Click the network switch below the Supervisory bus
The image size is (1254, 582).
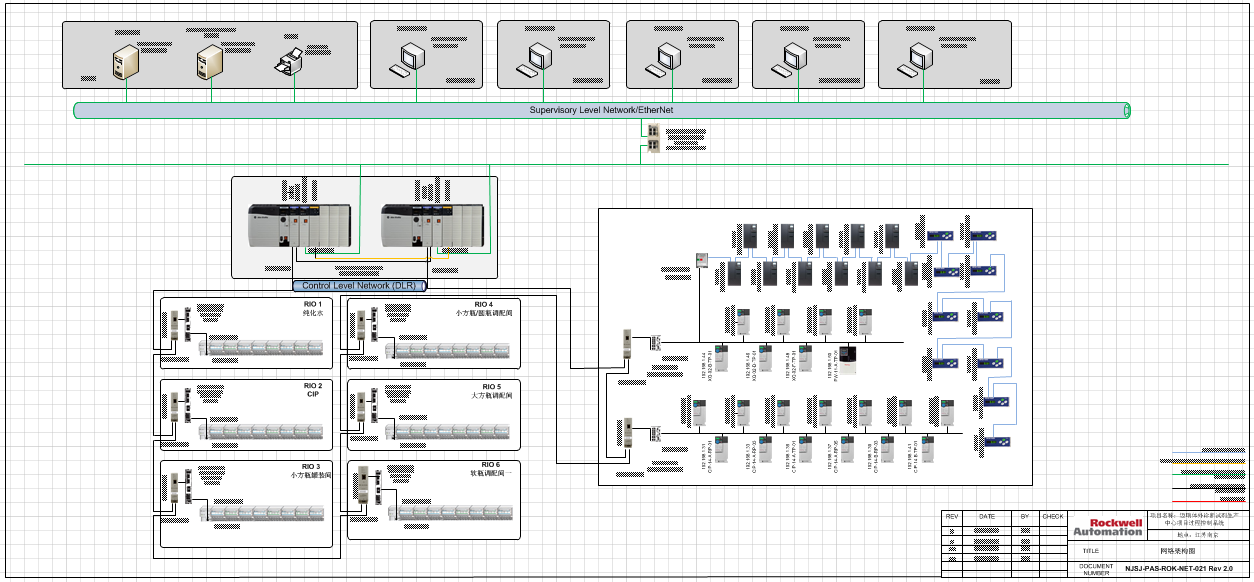pos(651,139)
